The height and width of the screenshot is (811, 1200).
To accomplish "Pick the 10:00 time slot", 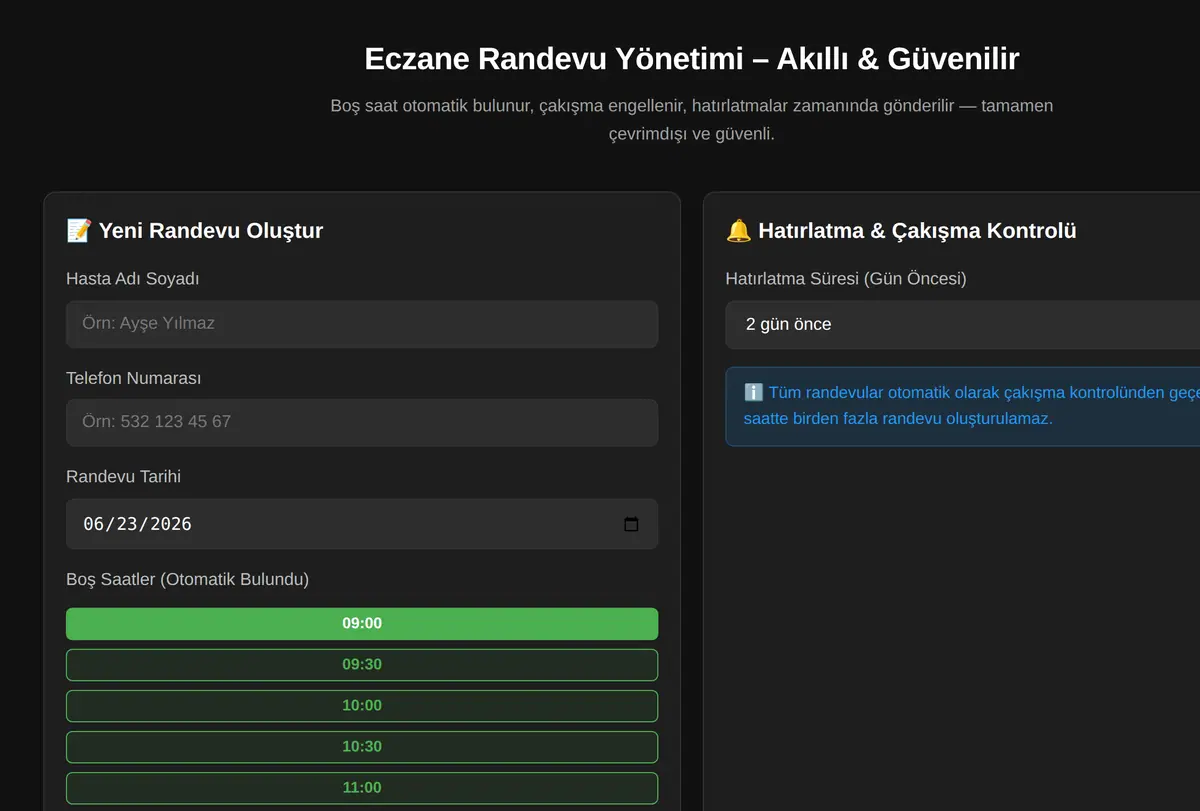I will pos(362,706).
